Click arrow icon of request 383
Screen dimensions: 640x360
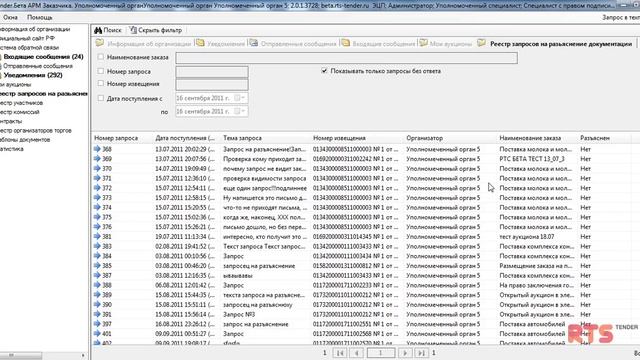[x=97, y=246]
